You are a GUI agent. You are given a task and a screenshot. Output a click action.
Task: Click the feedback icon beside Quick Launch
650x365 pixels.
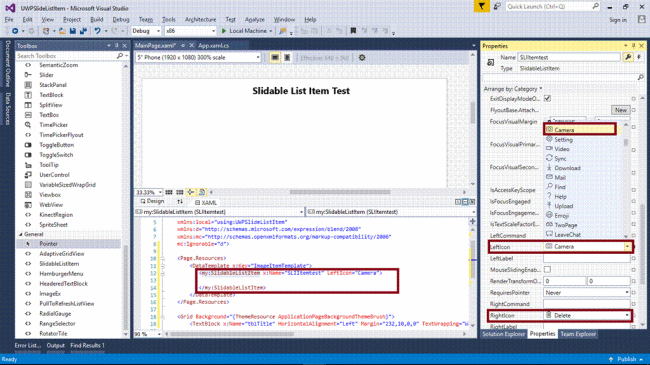point(497,7)
